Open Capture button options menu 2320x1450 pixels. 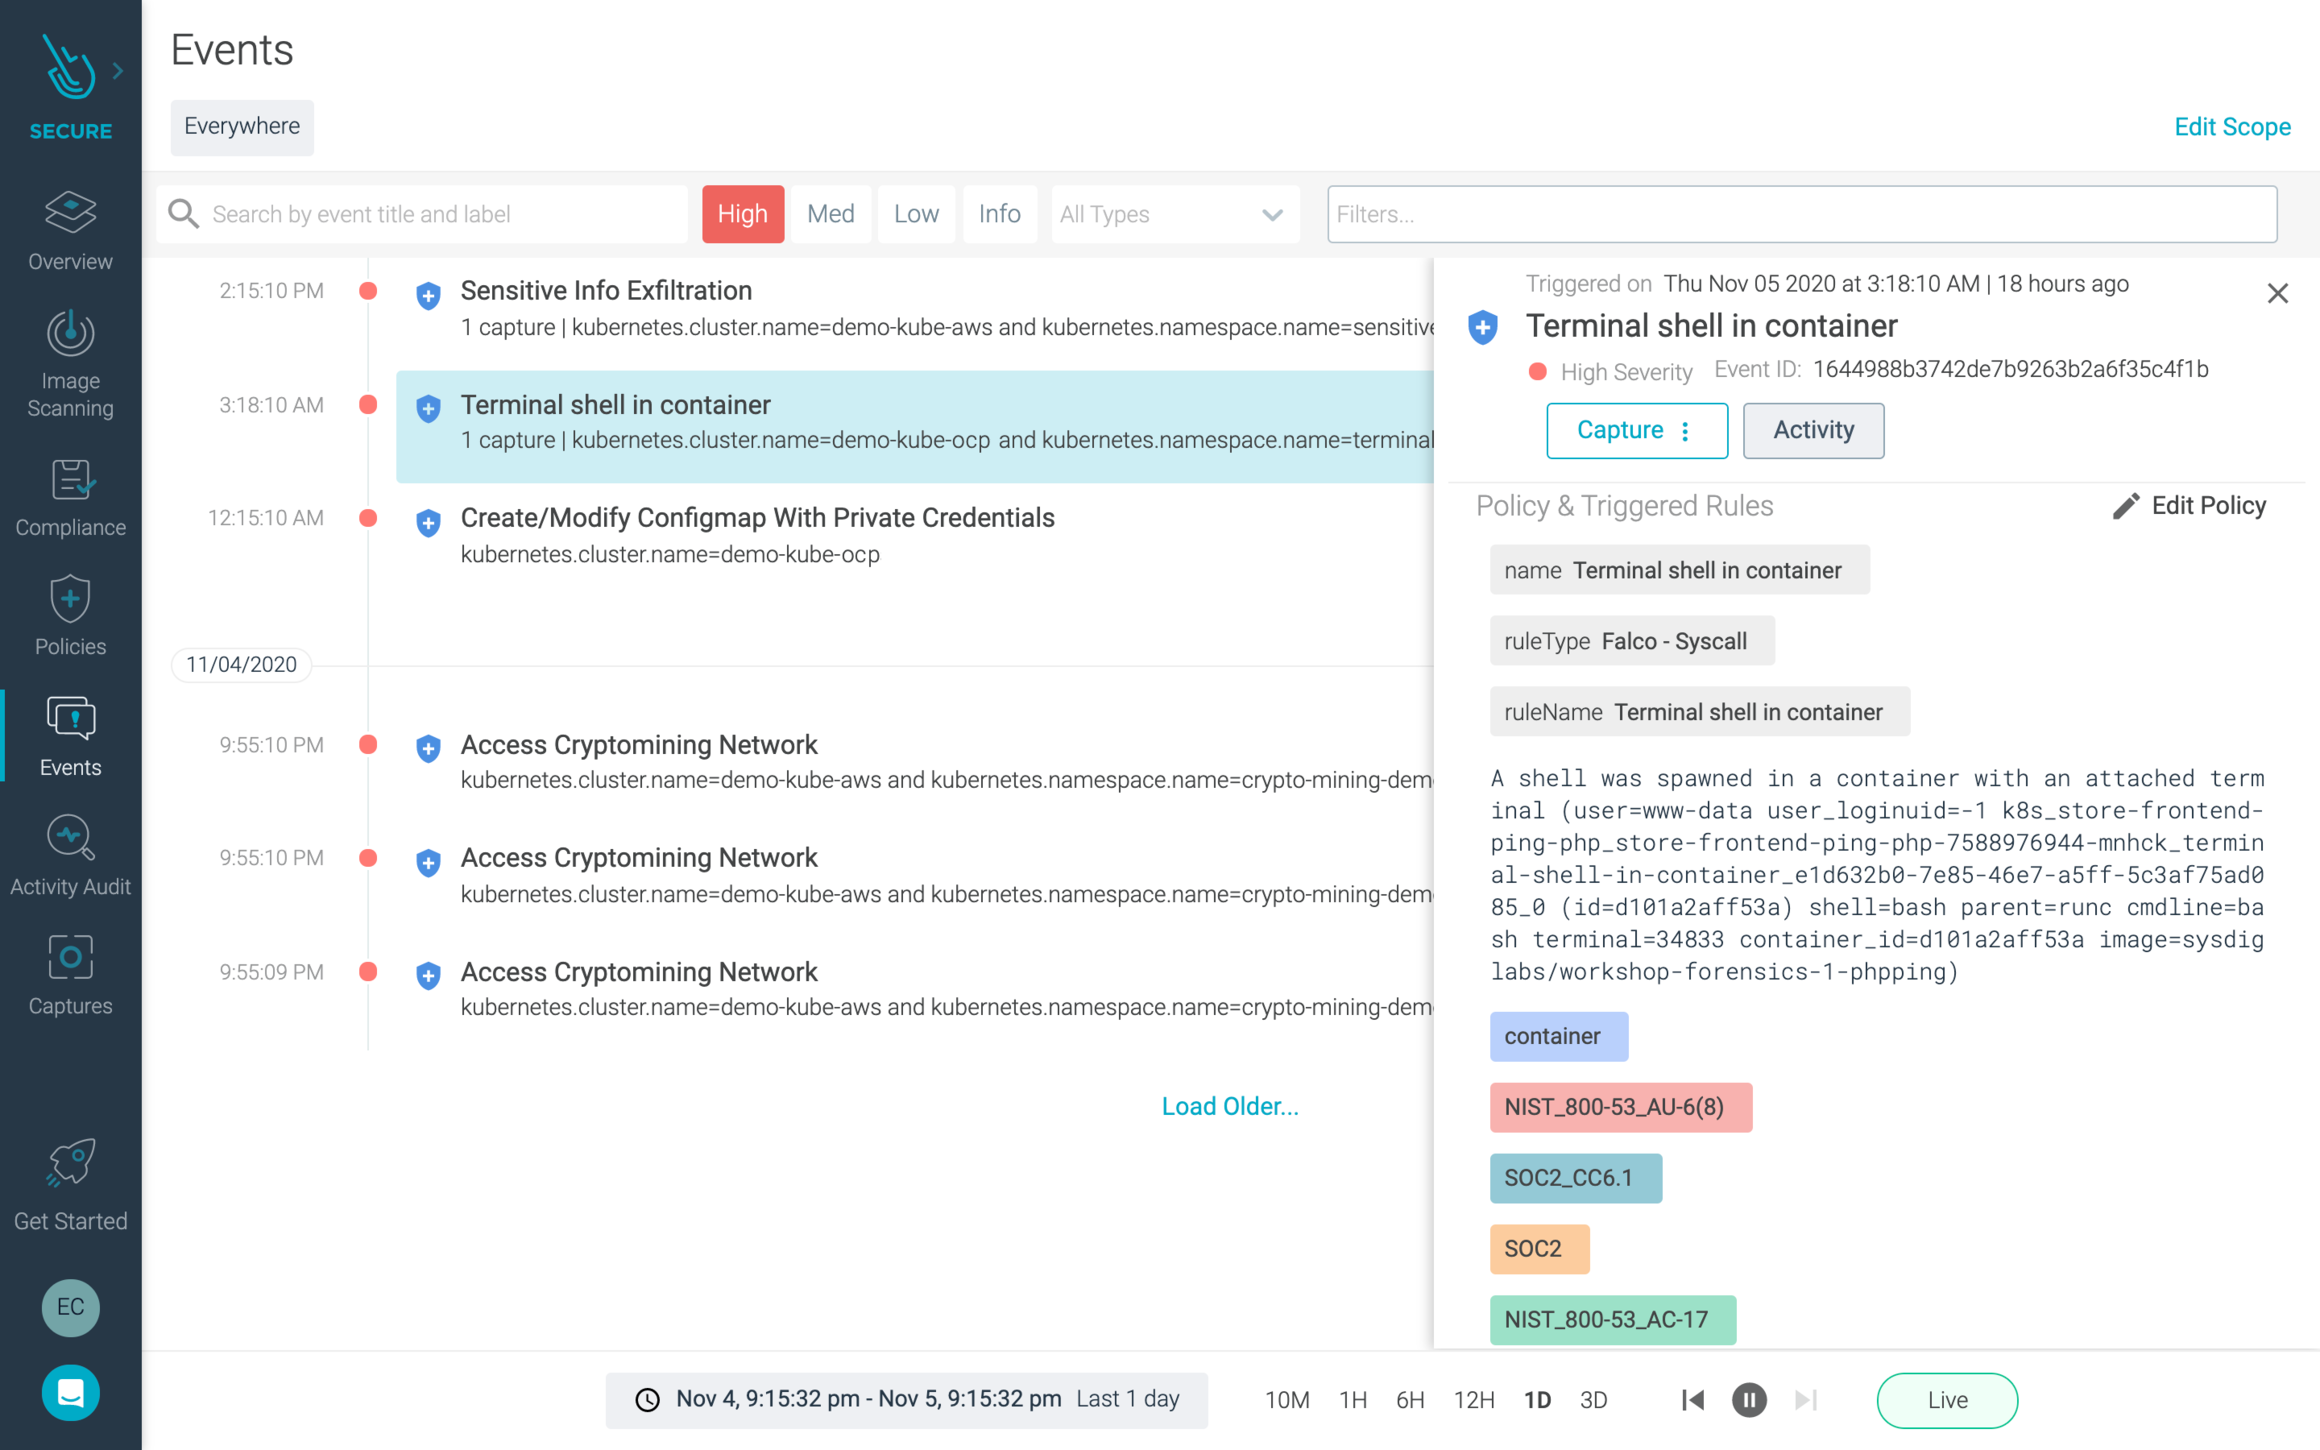click(x=1686, y=431)
